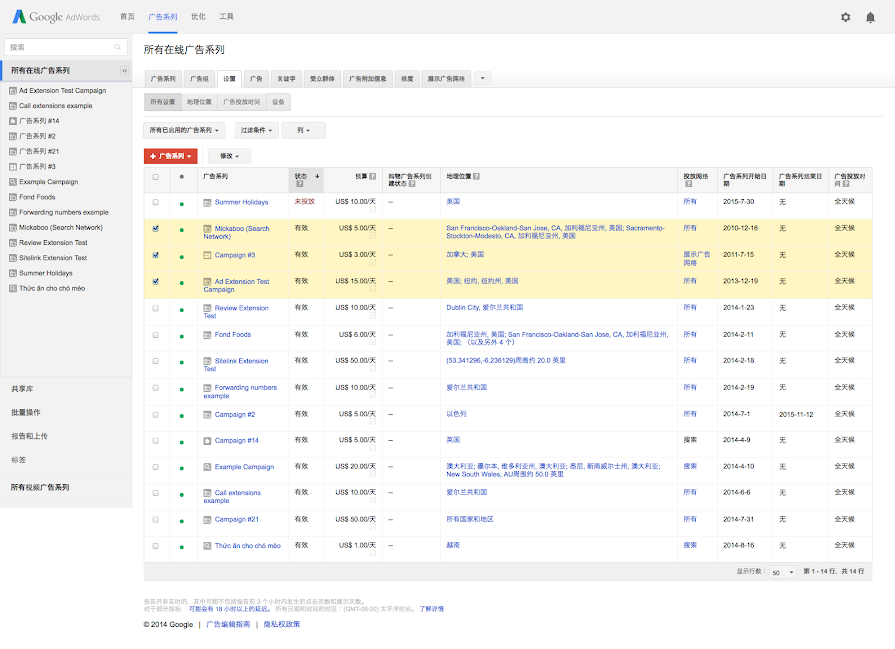
Task: Click the help icon beside 地理位置 column header
Action: pyautogui.click(x=476, y=176)
